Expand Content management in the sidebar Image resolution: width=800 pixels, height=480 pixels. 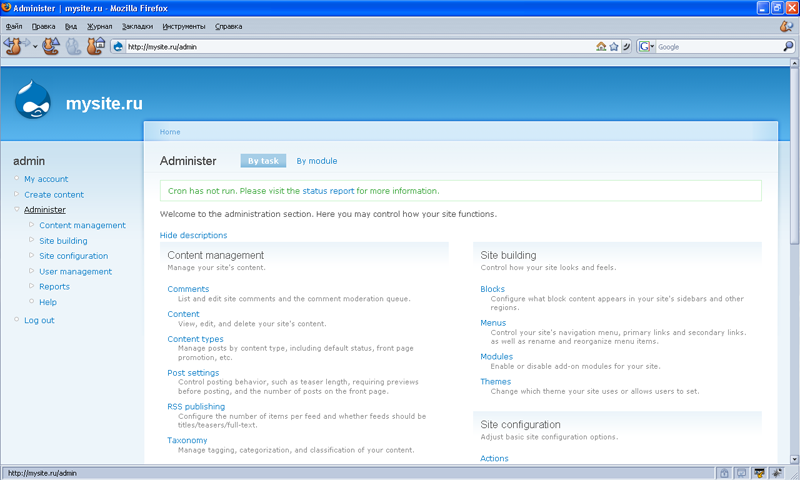tap(82, 225)
